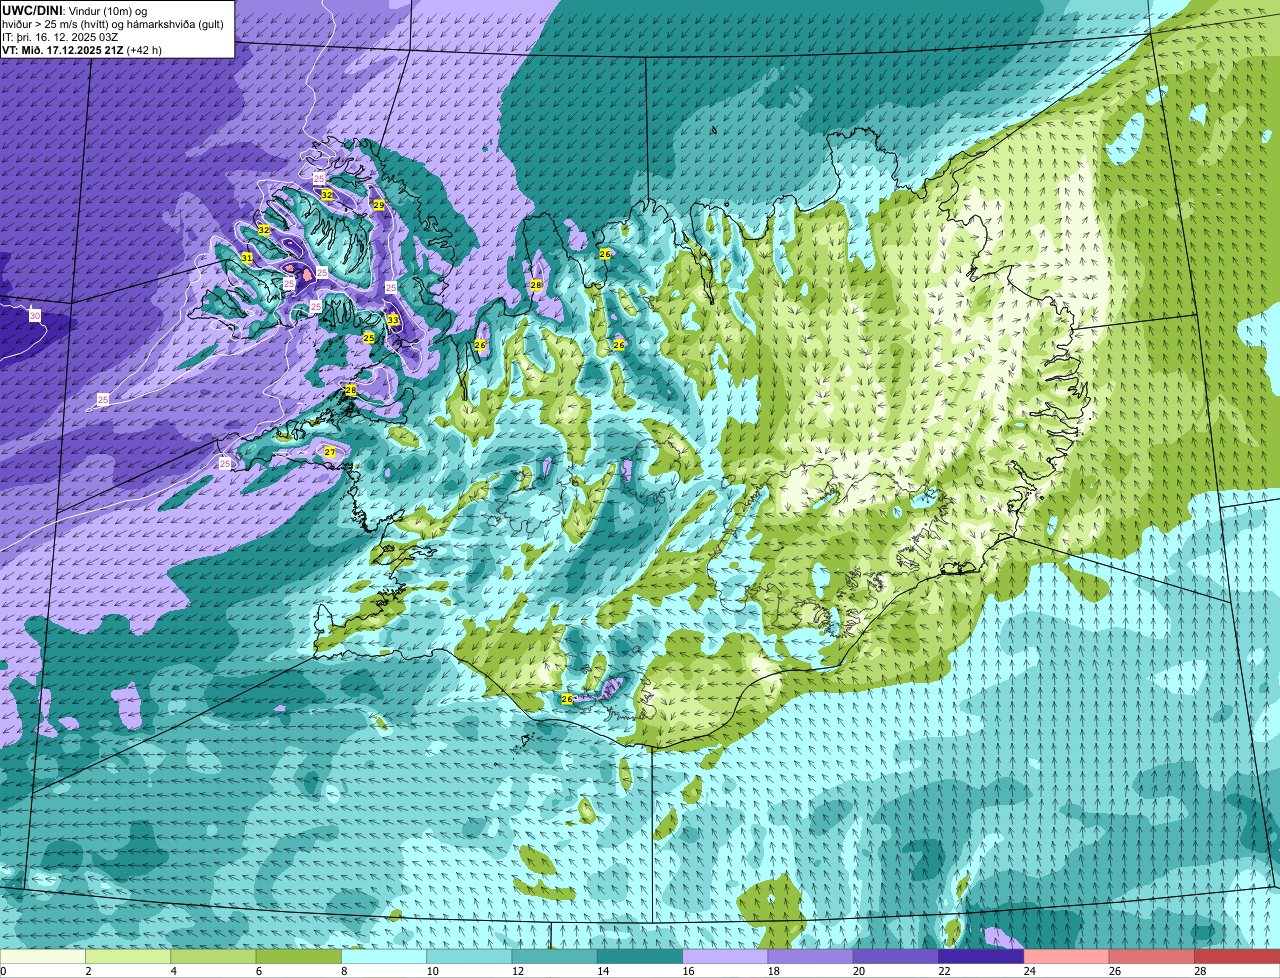Click the yellow gust label "33"

(x=393, y=320)
